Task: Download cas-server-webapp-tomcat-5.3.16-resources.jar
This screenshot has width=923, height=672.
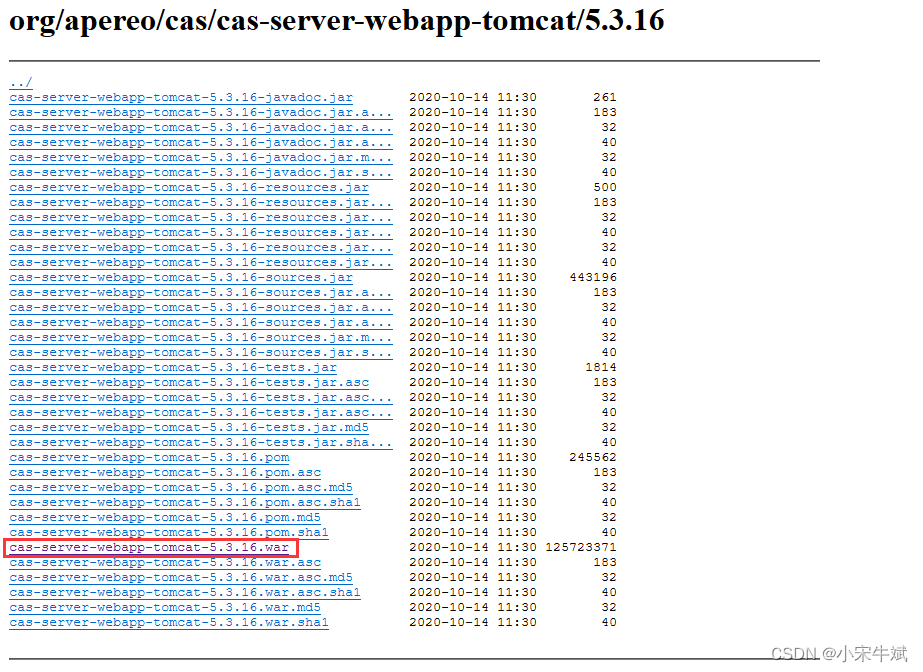Action: click(x=189, y=187)
